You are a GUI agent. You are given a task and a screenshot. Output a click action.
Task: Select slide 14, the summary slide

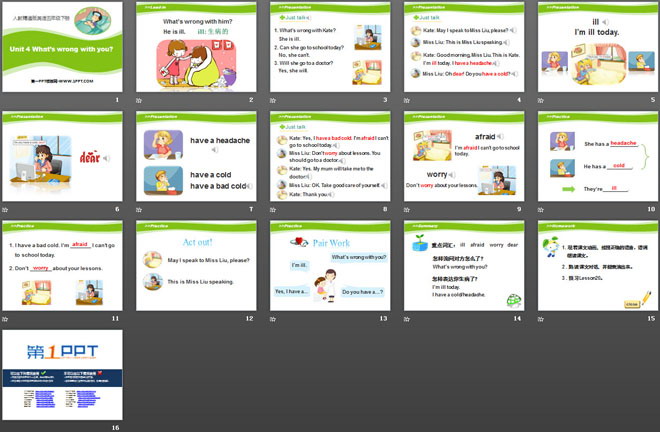(x=464, y=266)
